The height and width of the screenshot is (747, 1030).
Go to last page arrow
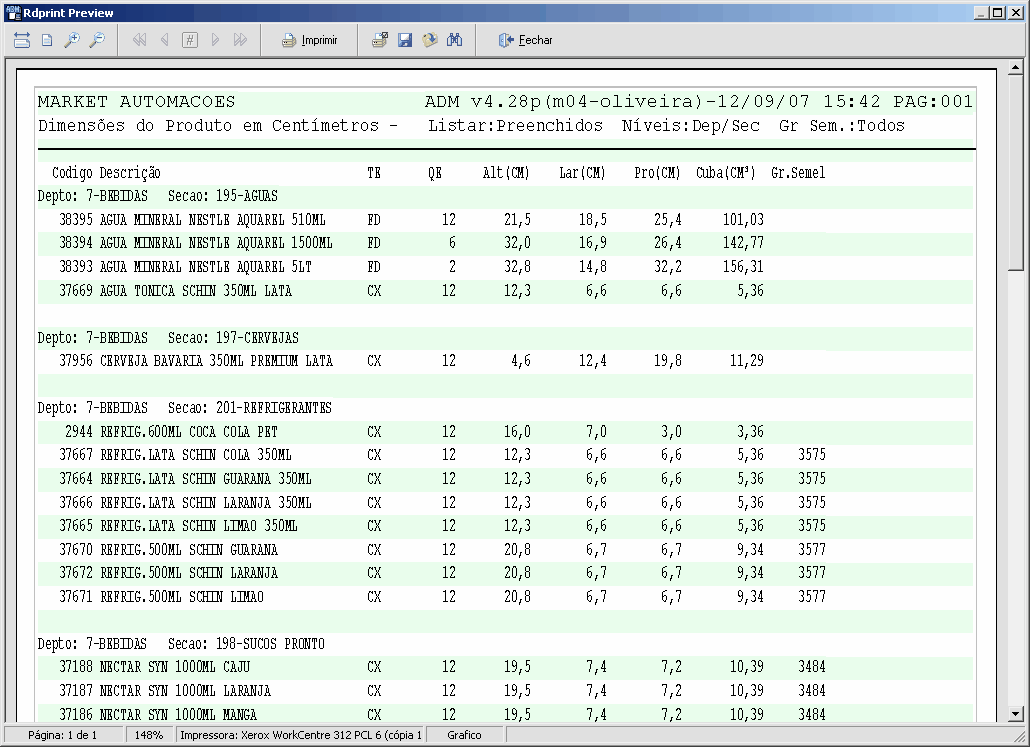tap(240, 40)
